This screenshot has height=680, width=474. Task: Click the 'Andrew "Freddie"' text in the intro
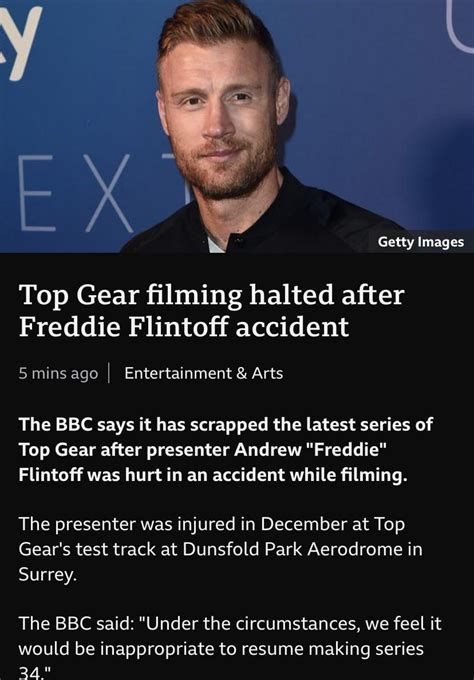[310, 450]
